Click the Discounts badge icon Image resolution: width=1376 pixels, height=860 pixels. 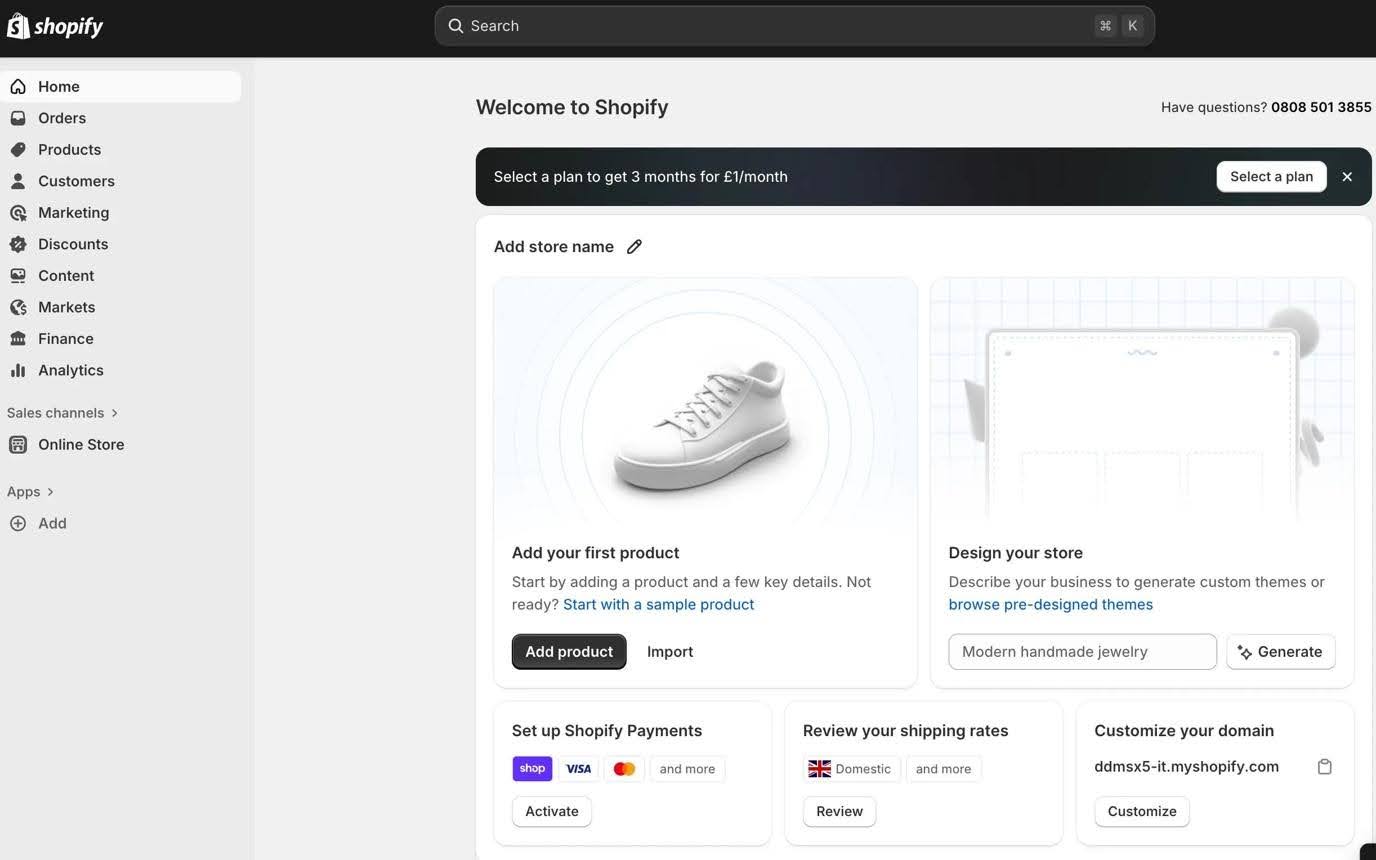[18, 244]
